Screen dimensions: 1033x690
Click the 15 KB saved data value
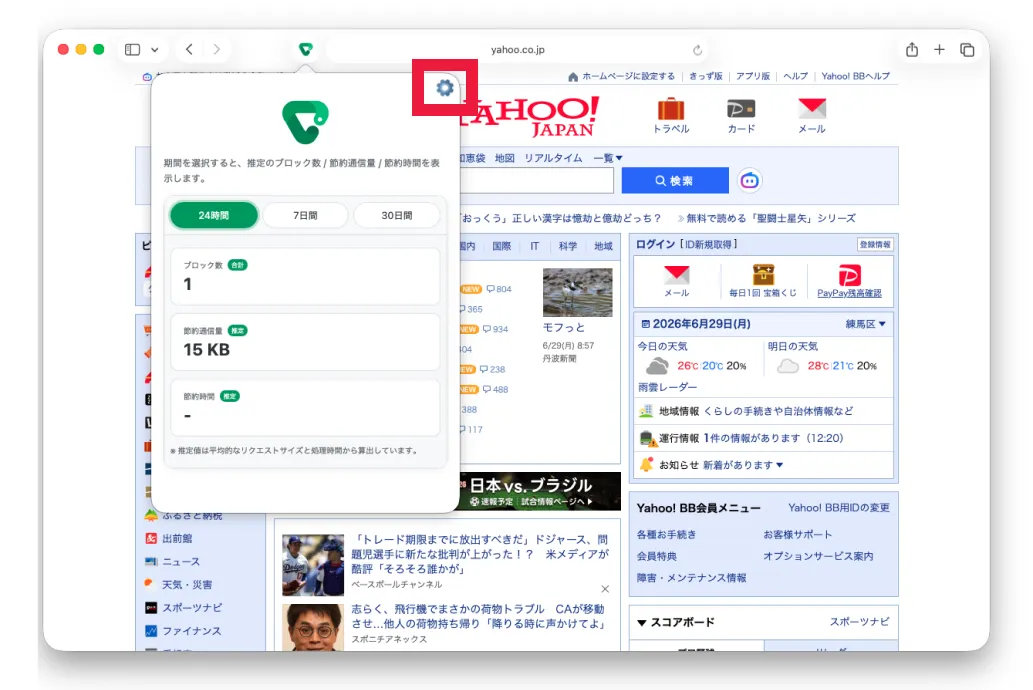(206, 350)
